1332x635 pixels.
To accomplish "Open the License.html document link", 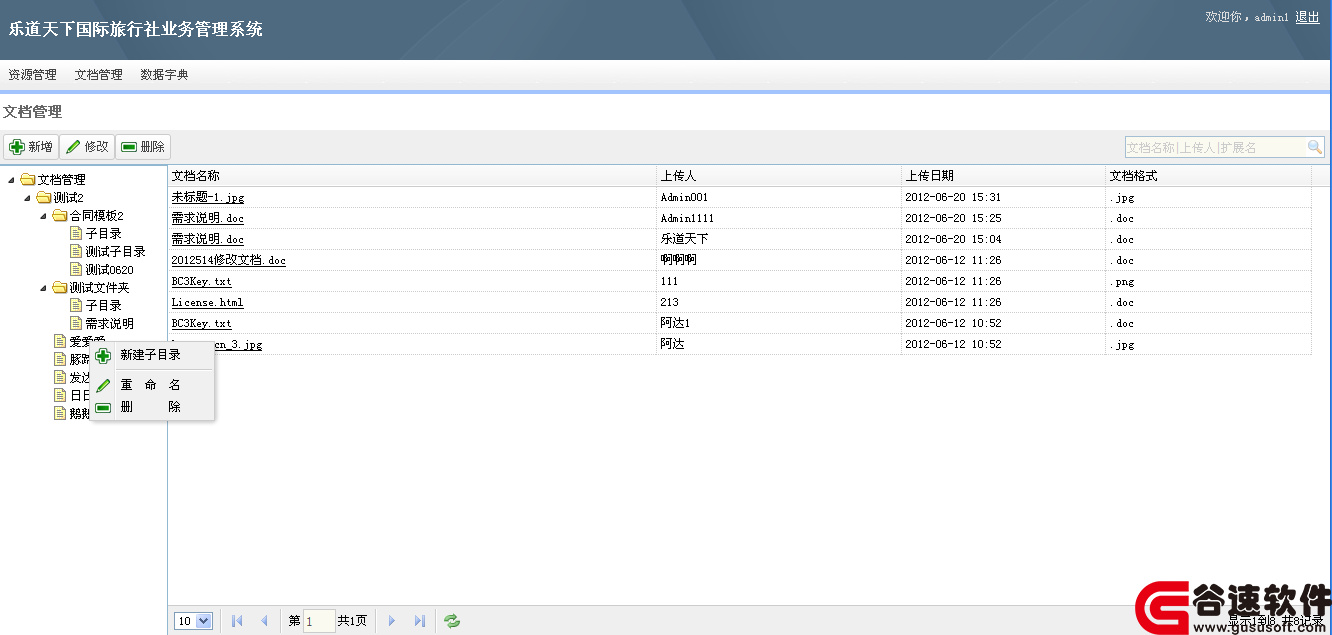I will click(x=207, y=302).
